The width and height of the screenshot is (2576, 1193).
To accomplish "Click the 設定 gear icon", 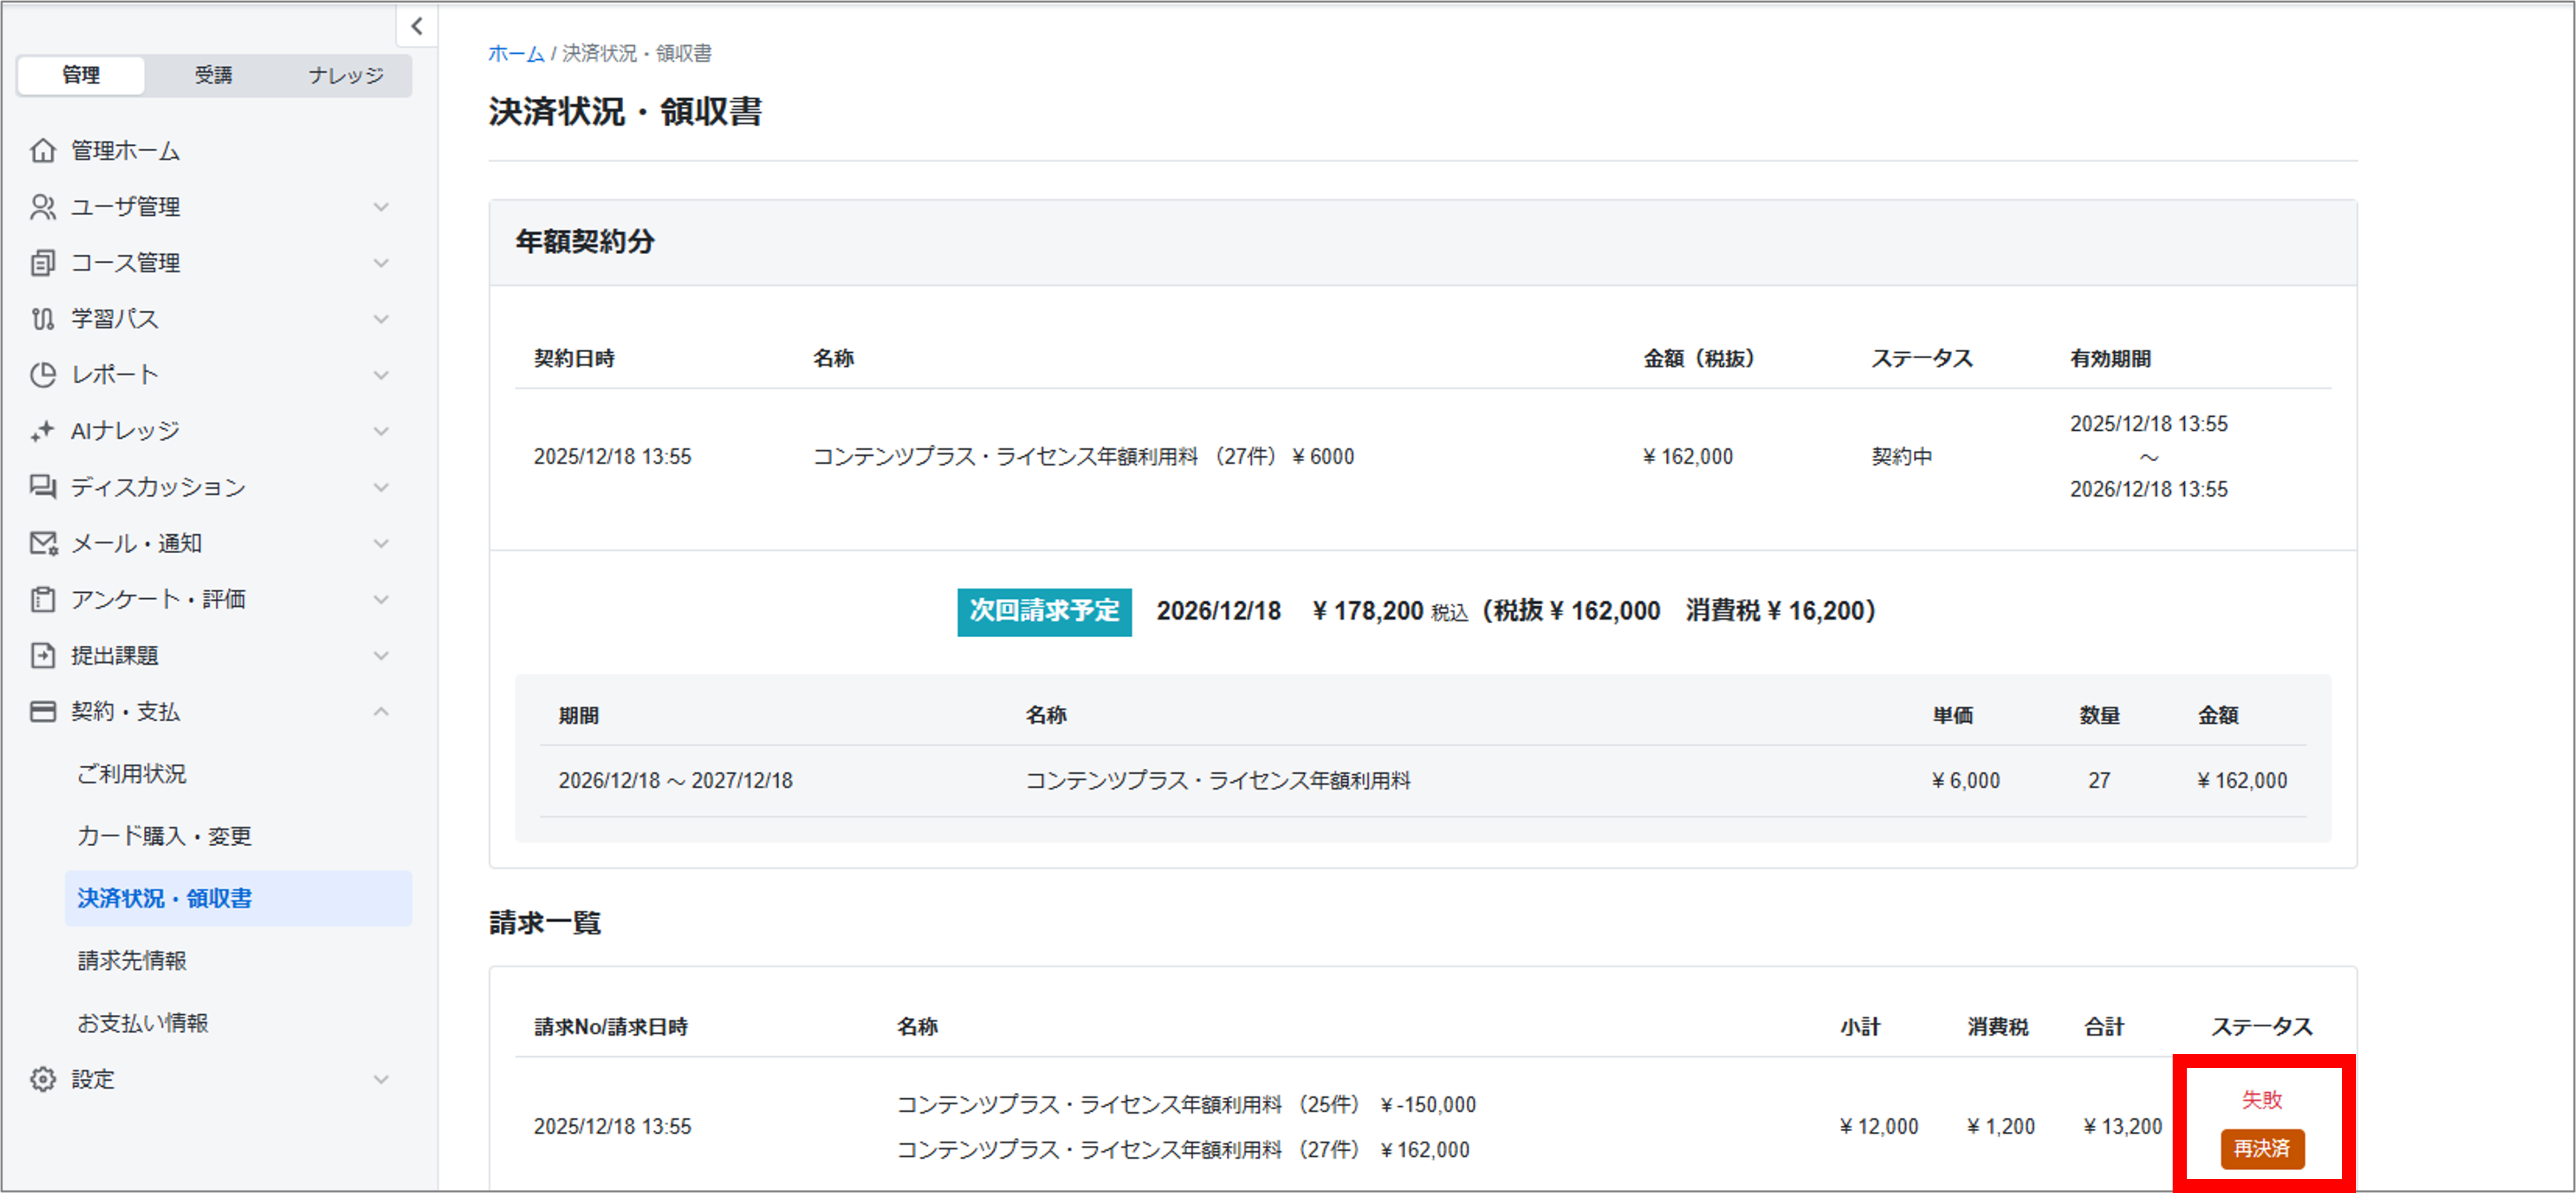I will tap(42, 1078).
